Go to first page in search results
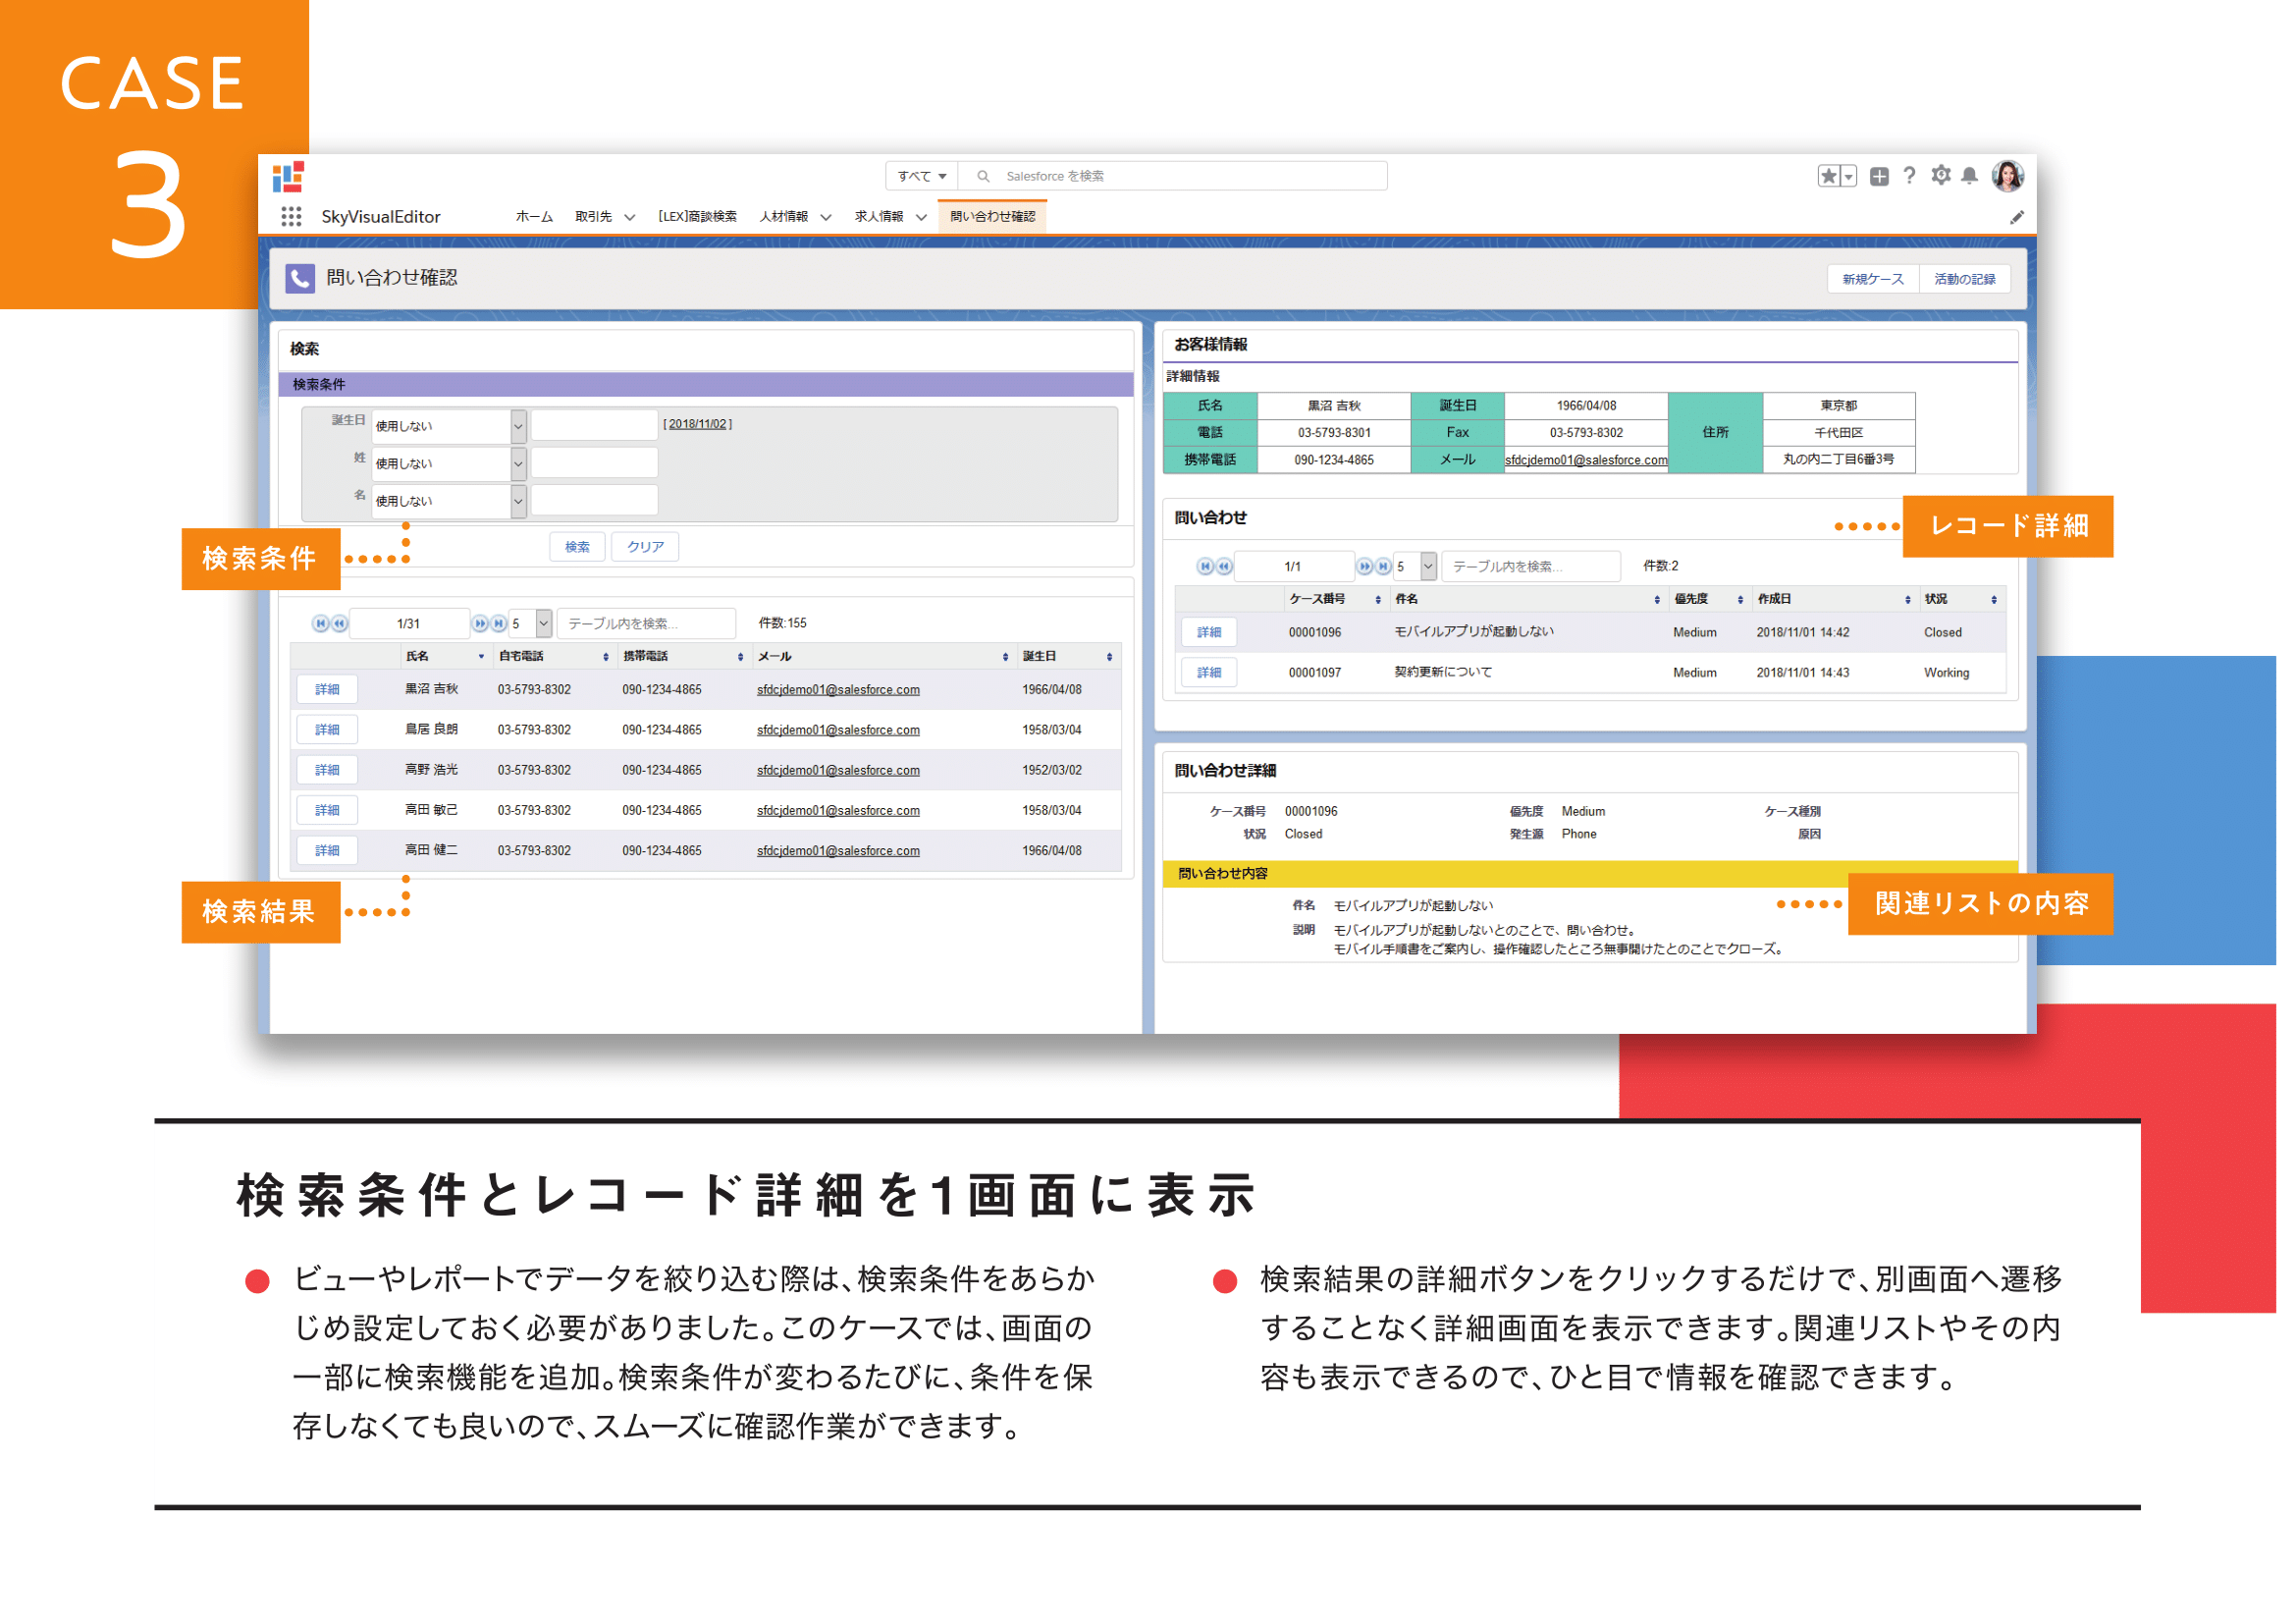 [320, 623]
